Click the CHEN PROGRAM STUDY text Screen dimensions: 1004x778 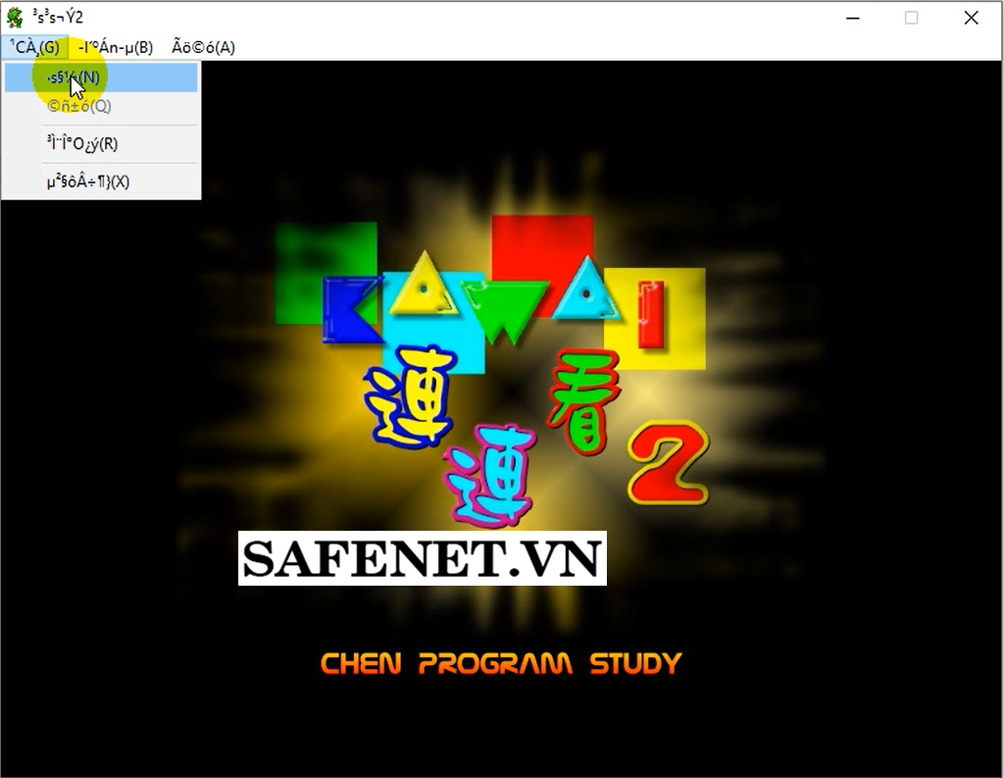[501, 663]
